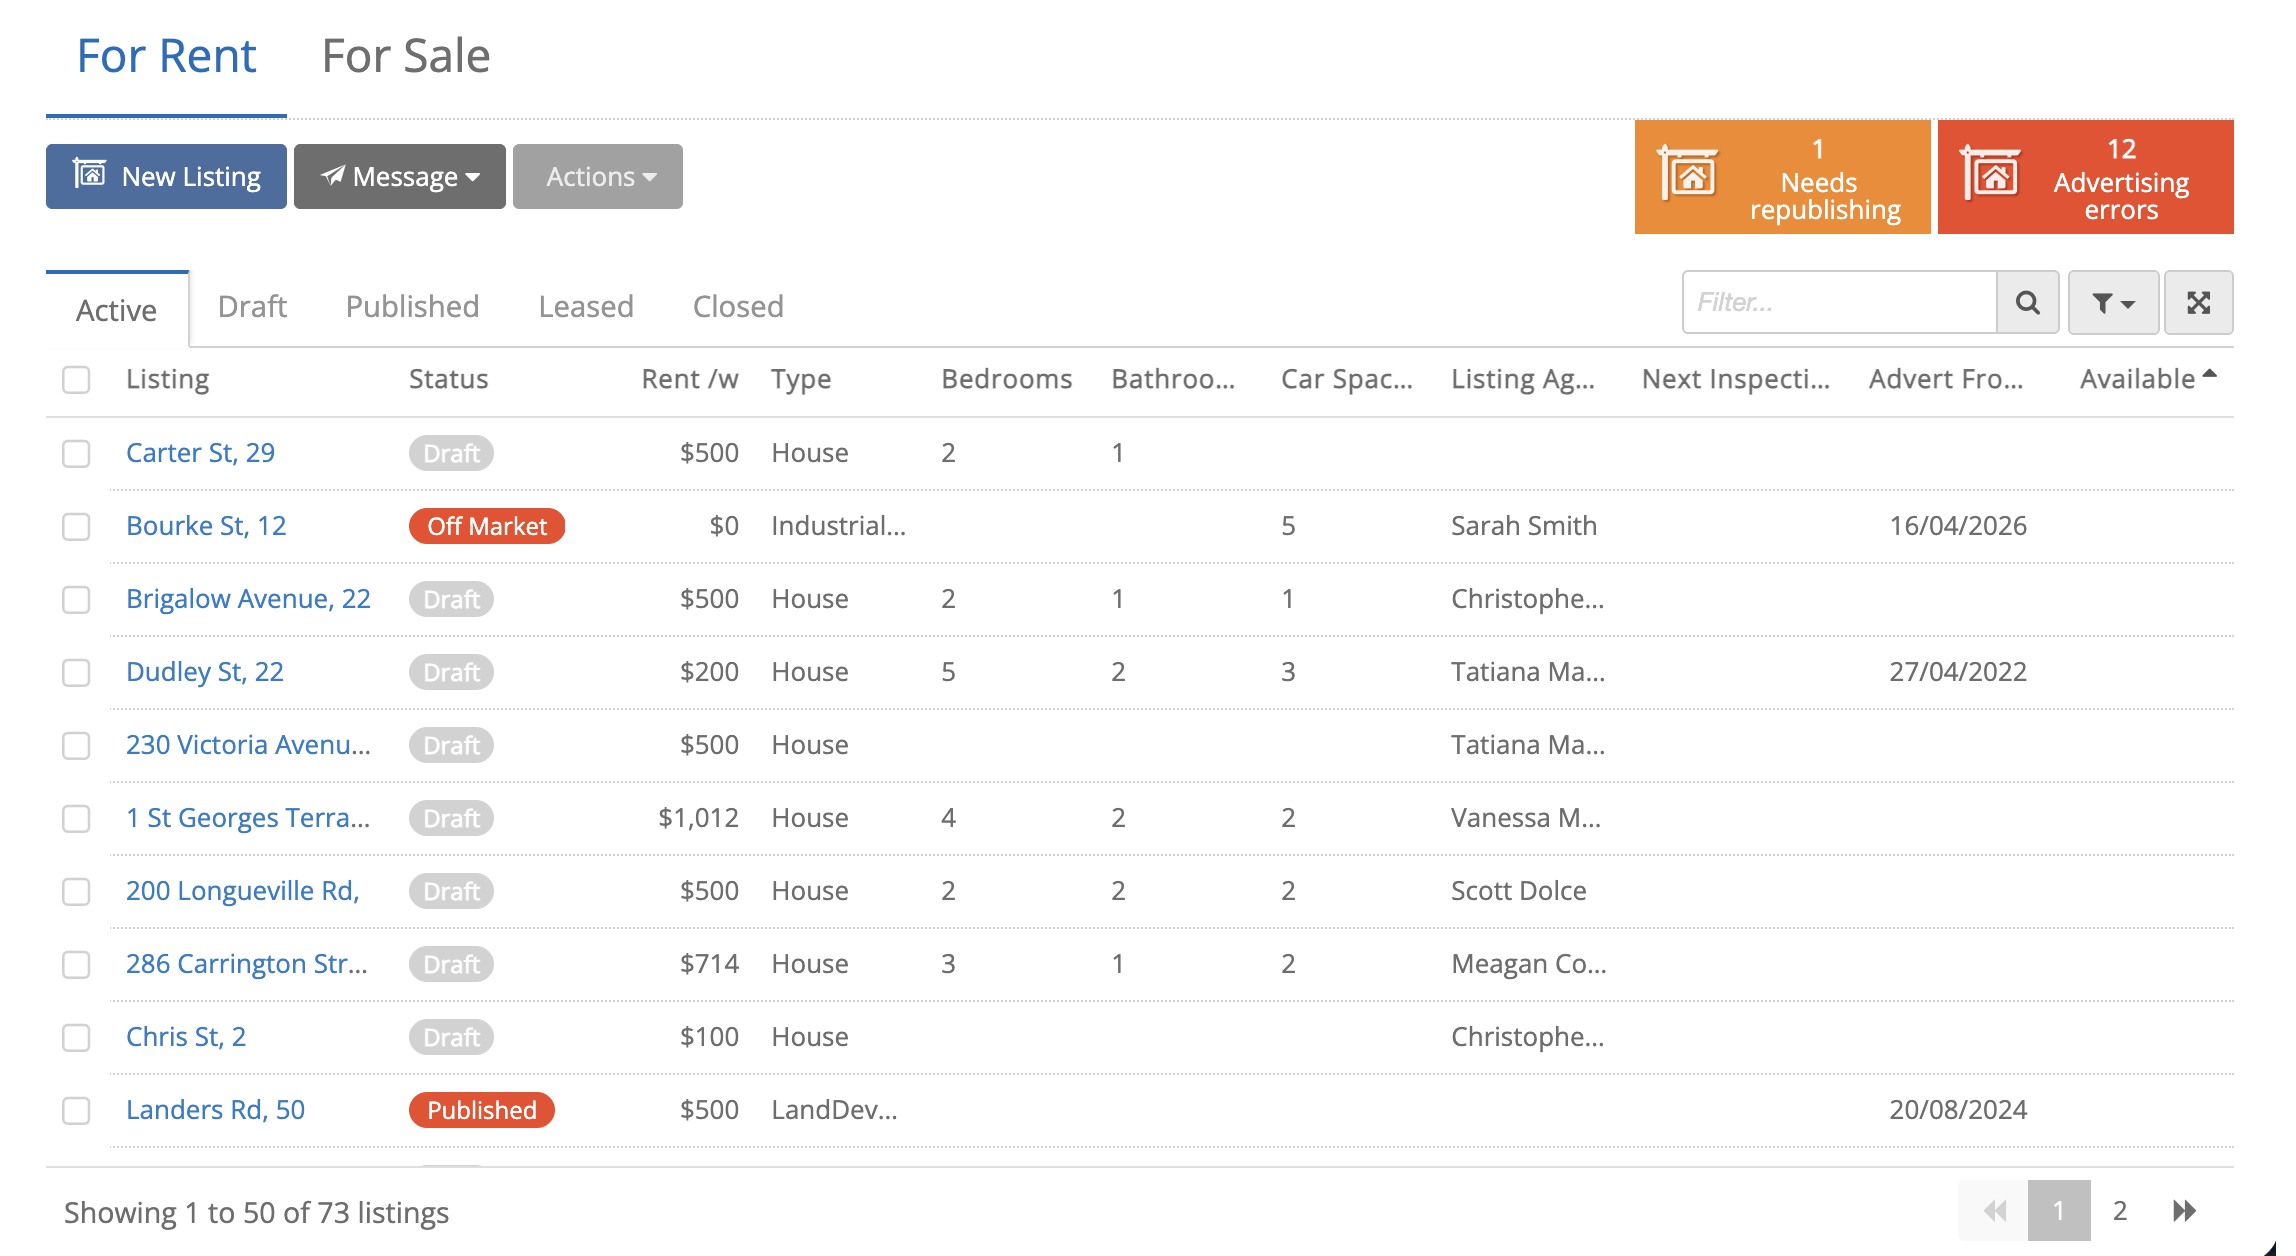The height and width of the screenshot is (1256, 2296).
Task: Go to the last page arrow
Action: click(x=2185, y=1211)
